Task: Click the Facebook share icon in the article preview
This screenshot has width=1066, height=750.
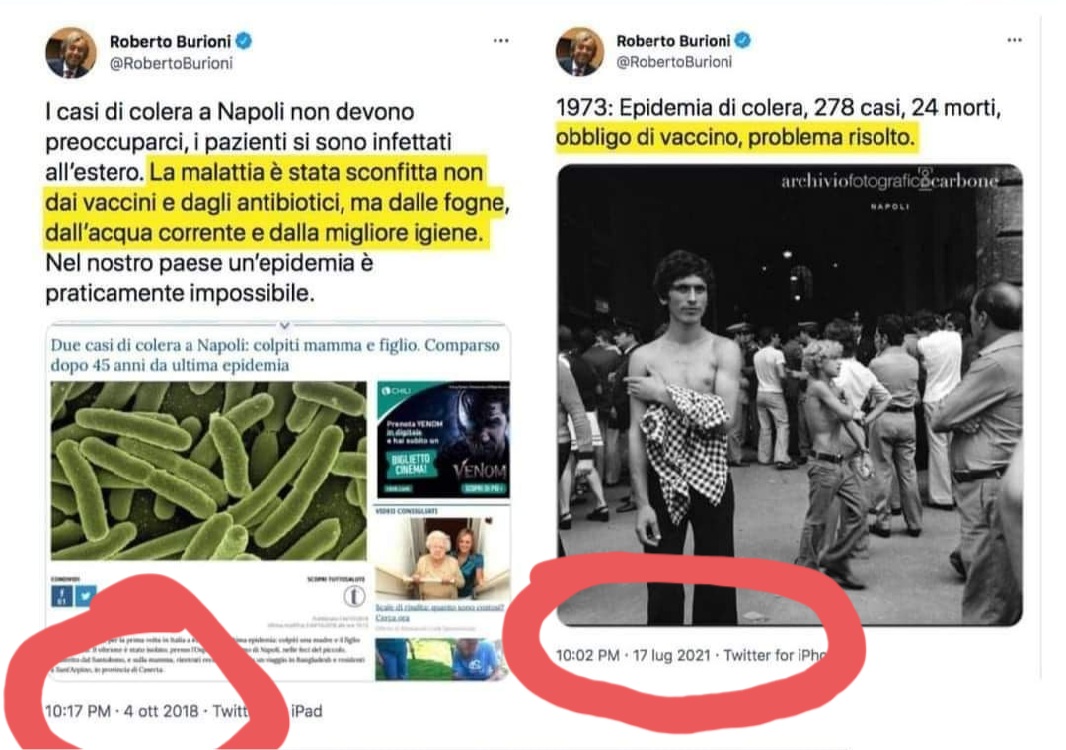Action: pos(62,596)
